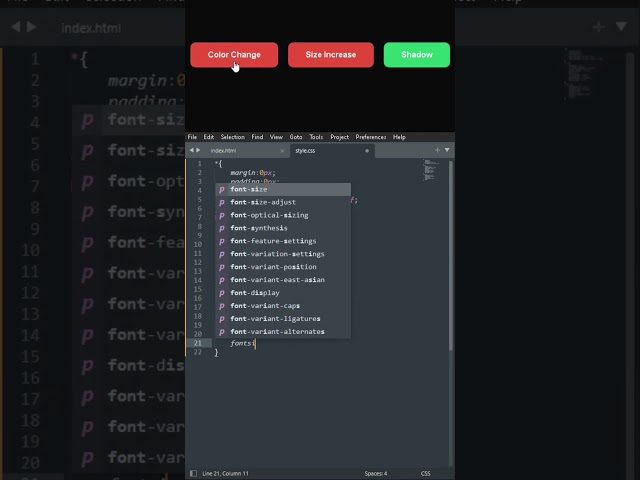Image resolution: width=640 pixels, height=480 pixels.
Task: Open the Goto menu
Action: (x=296, y=137)
